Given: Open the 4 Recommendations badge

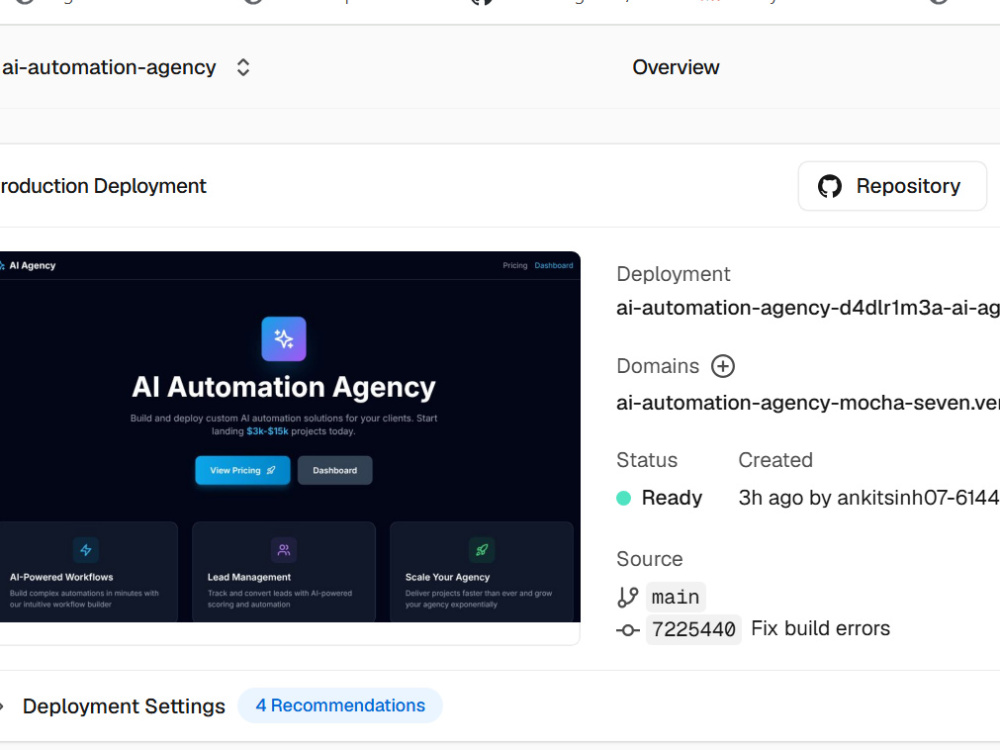Looking at the screenshot, I should point(340,705).
